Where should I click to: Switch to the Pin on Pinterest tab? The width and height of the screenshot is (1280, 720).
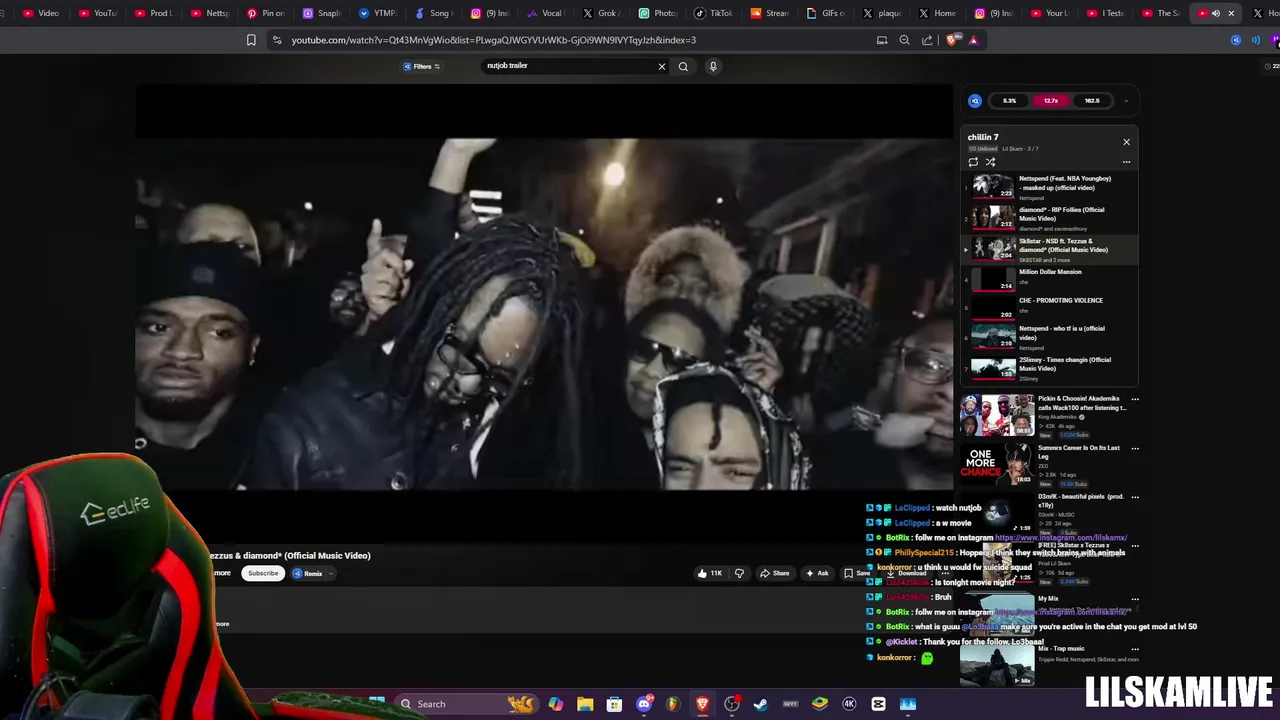point(265,13)
